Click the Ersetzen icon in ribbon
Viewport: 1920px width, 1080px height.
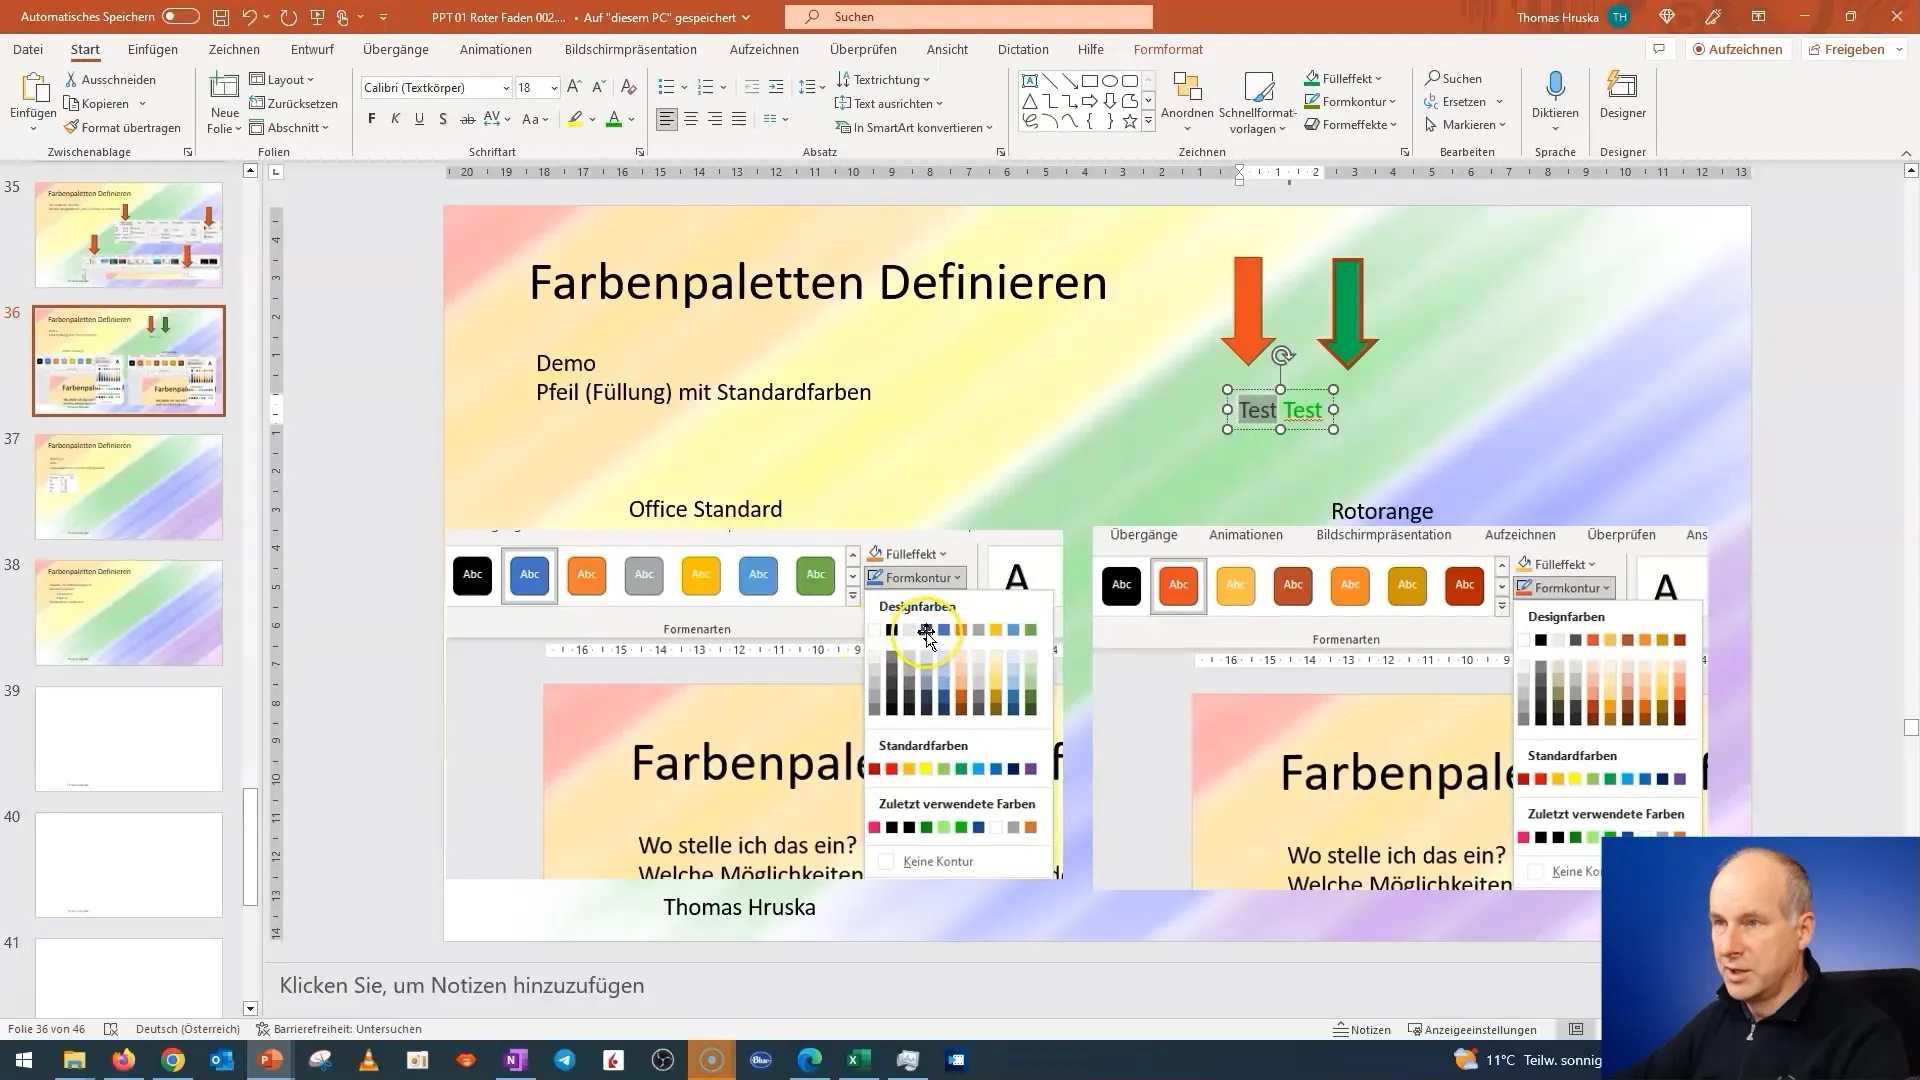(x=1460, y=102)
